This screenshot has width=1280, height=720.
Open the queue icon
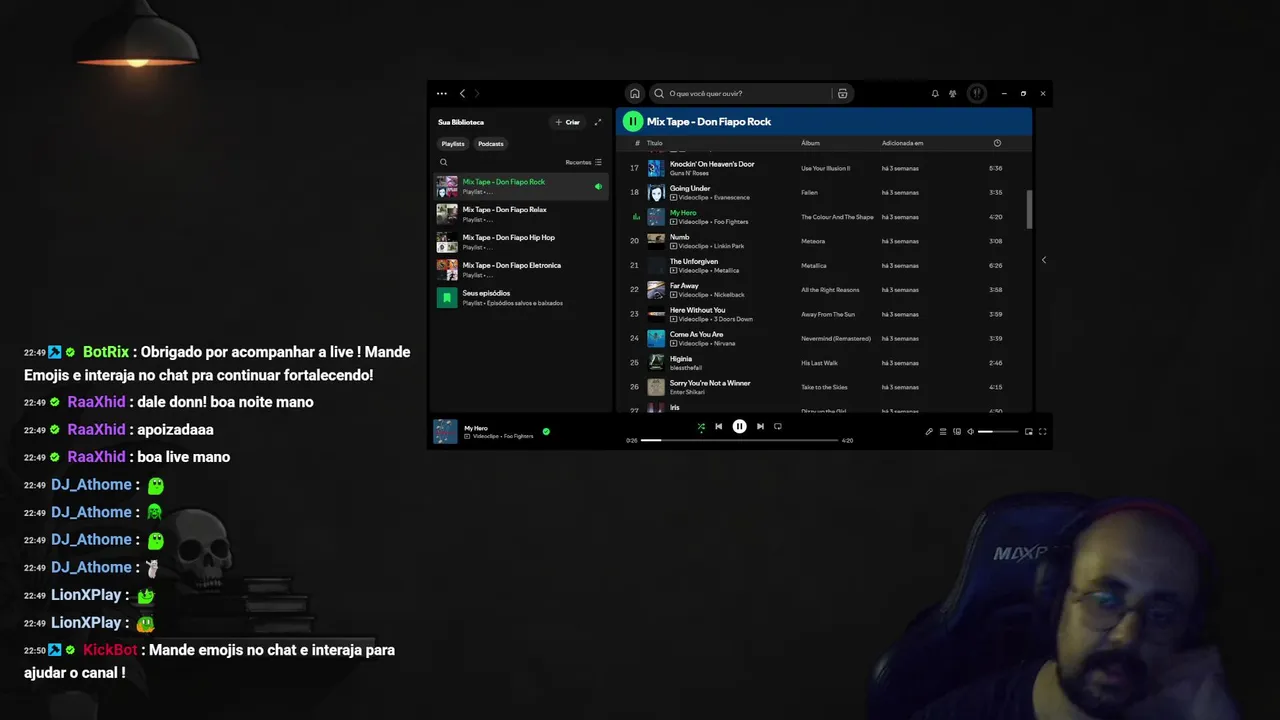[943, 432]
